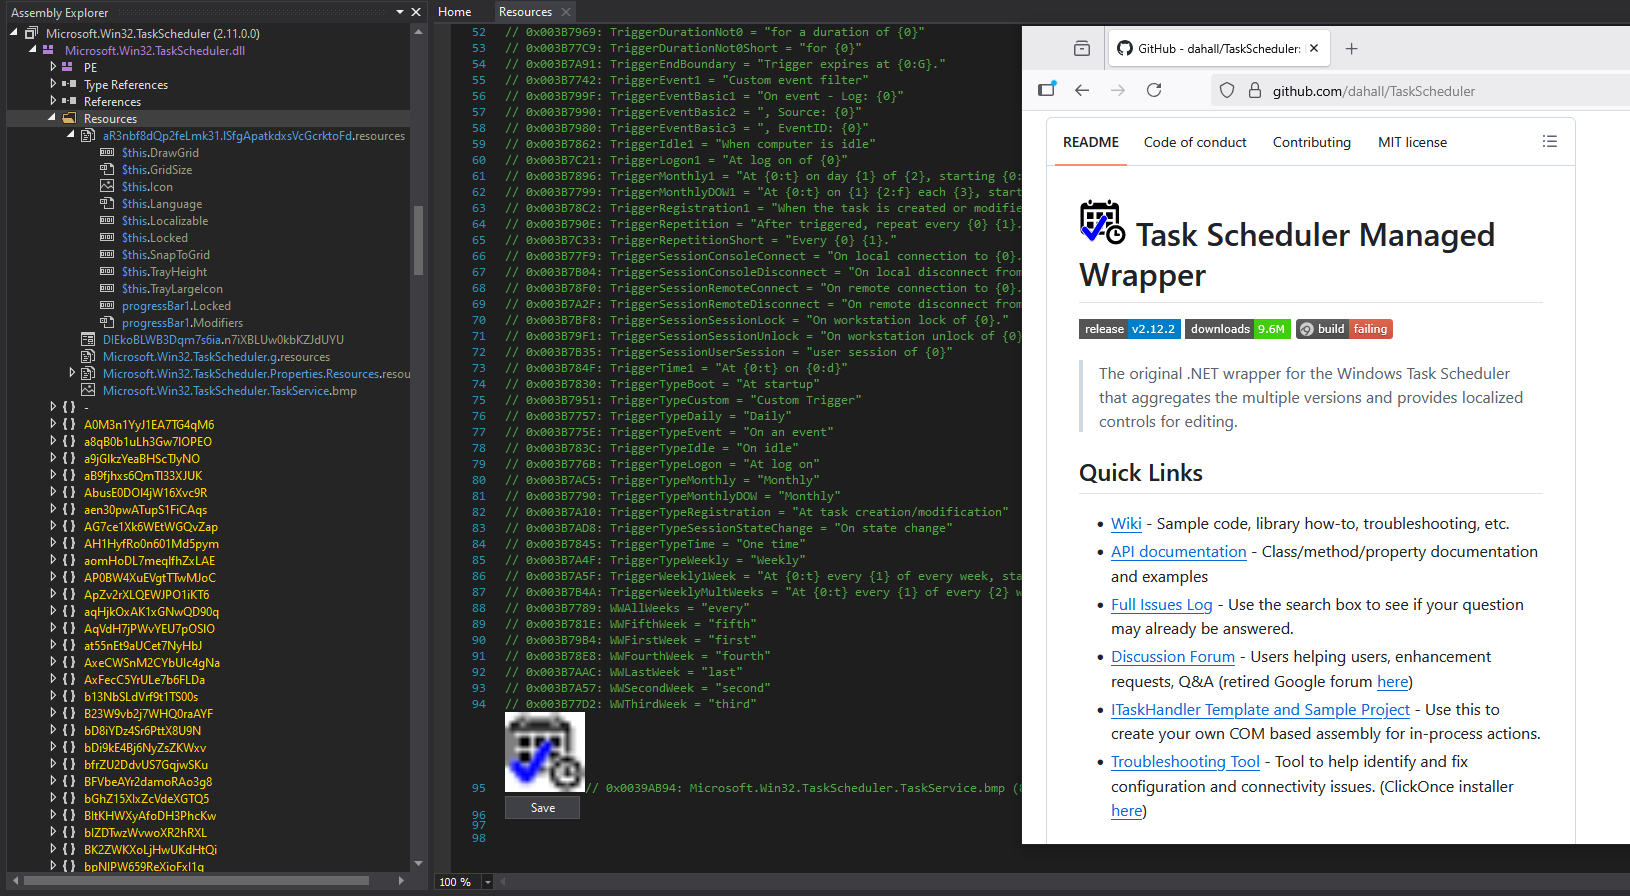1630x896 pixels.
Task: Open the API documentation link
Action: pyautogui.click(x=1178, y=552)
